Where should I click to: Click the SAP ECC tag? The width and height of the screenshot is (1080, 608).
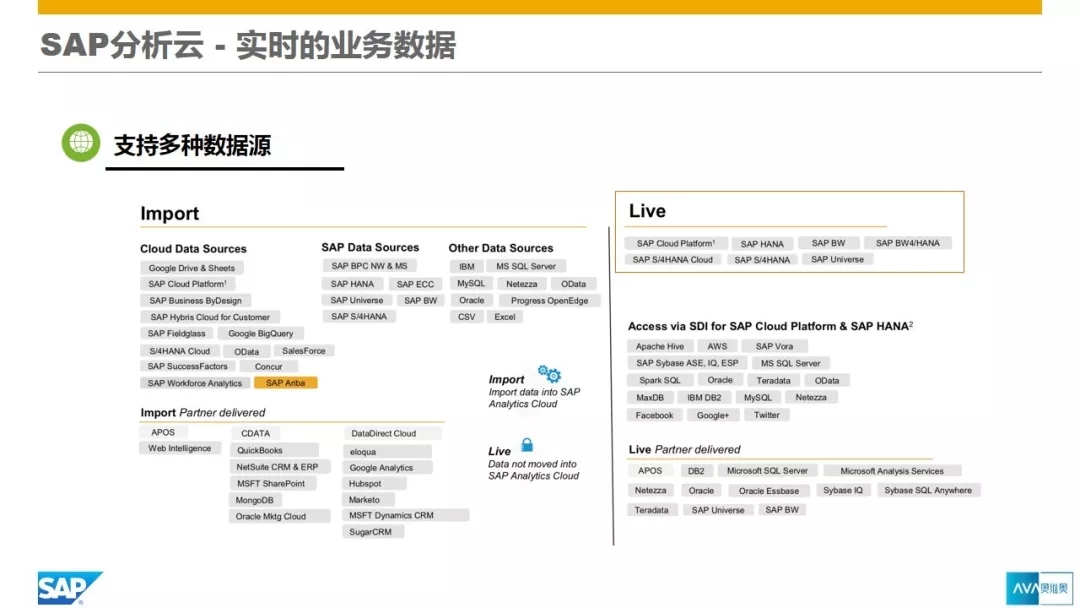(x=415, y=284)
